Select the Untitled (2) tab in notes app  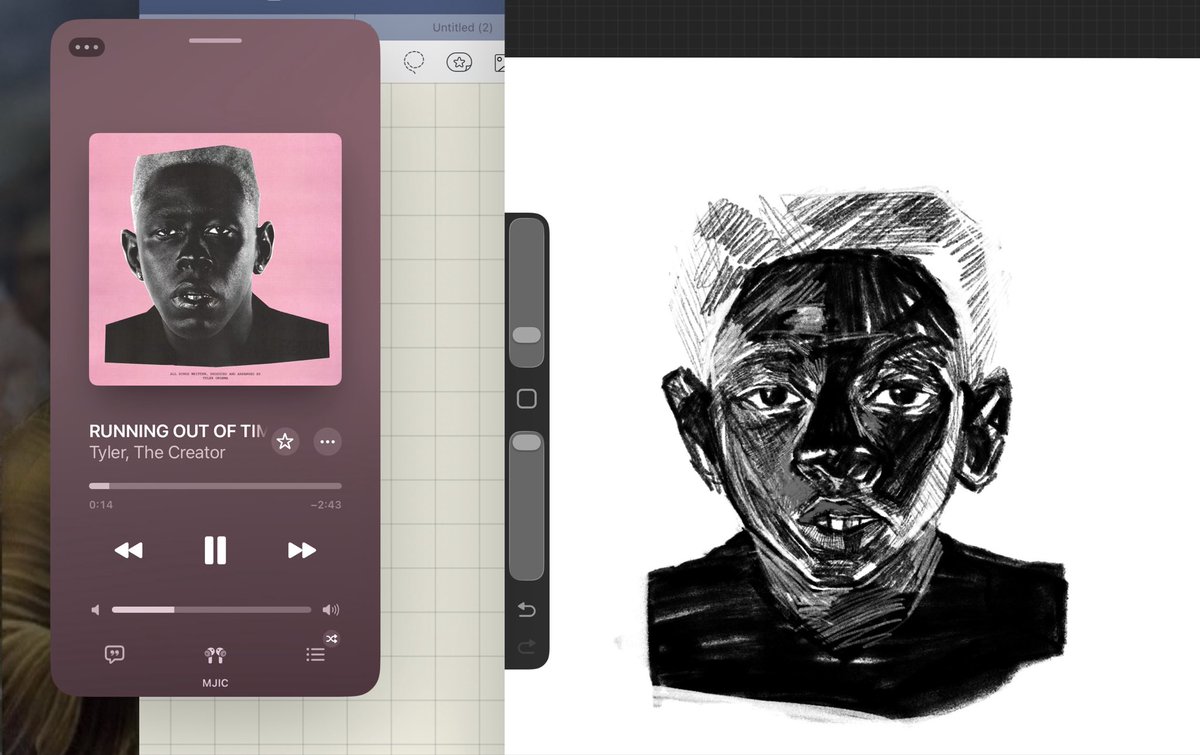pos(462,27)
